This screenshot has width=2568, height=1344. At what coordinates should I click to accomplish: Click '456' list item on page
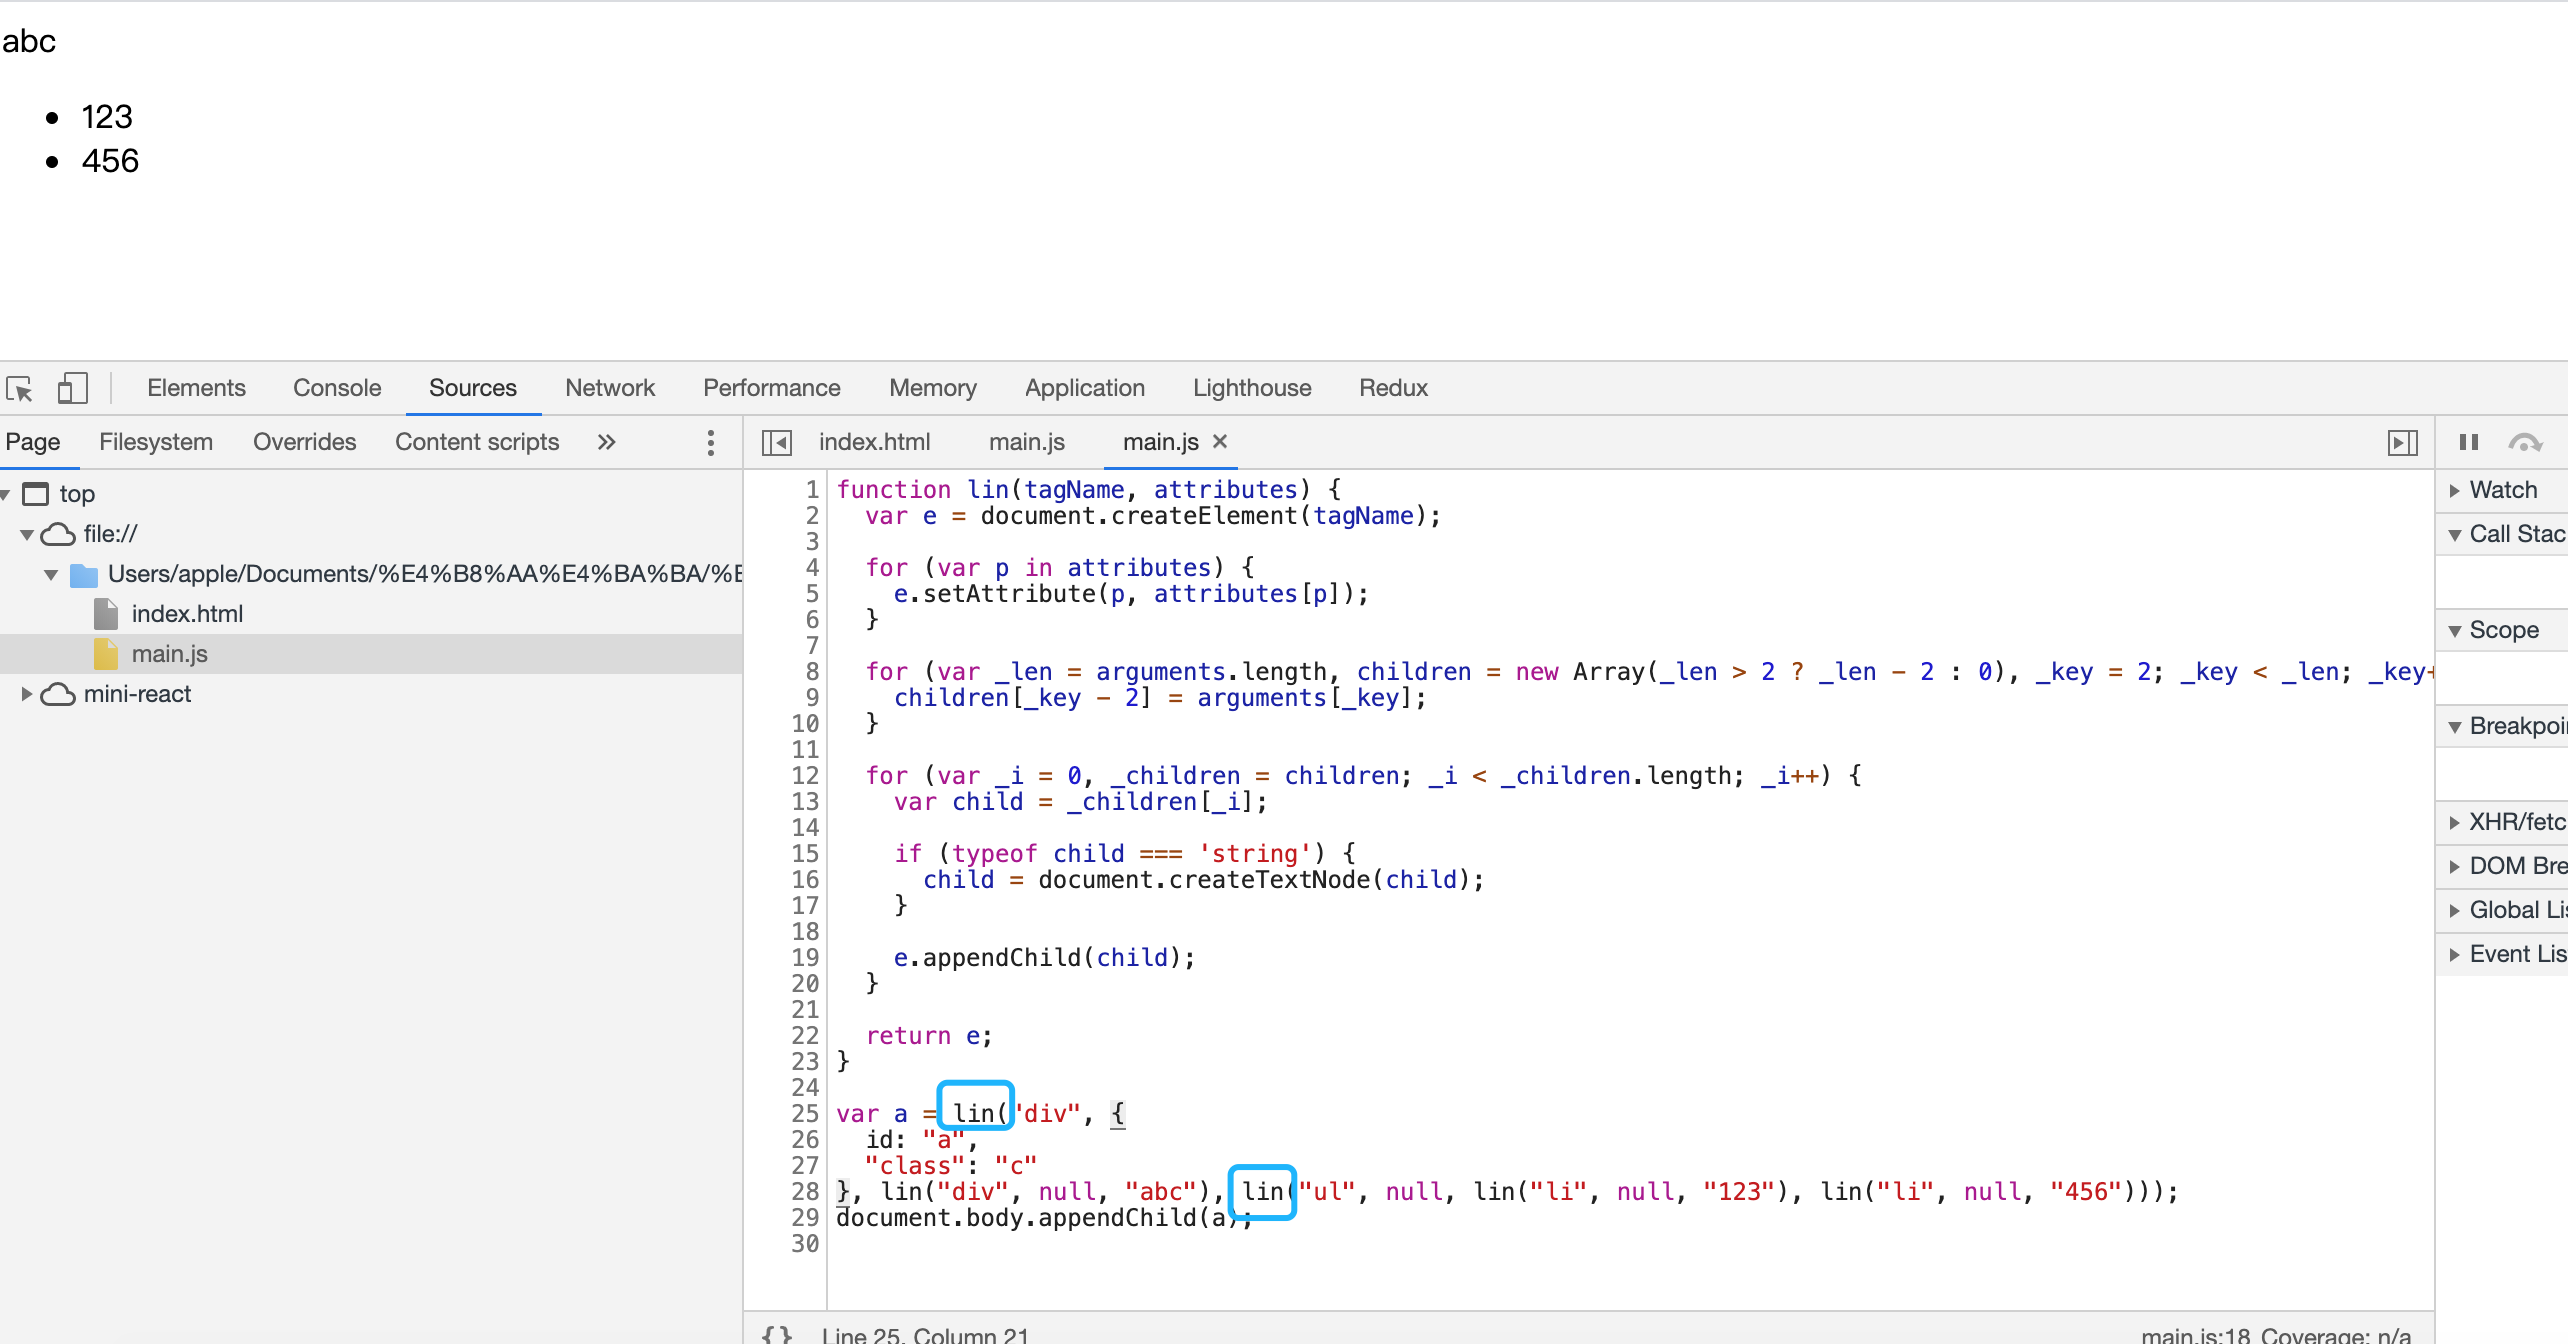click(110, 161)
